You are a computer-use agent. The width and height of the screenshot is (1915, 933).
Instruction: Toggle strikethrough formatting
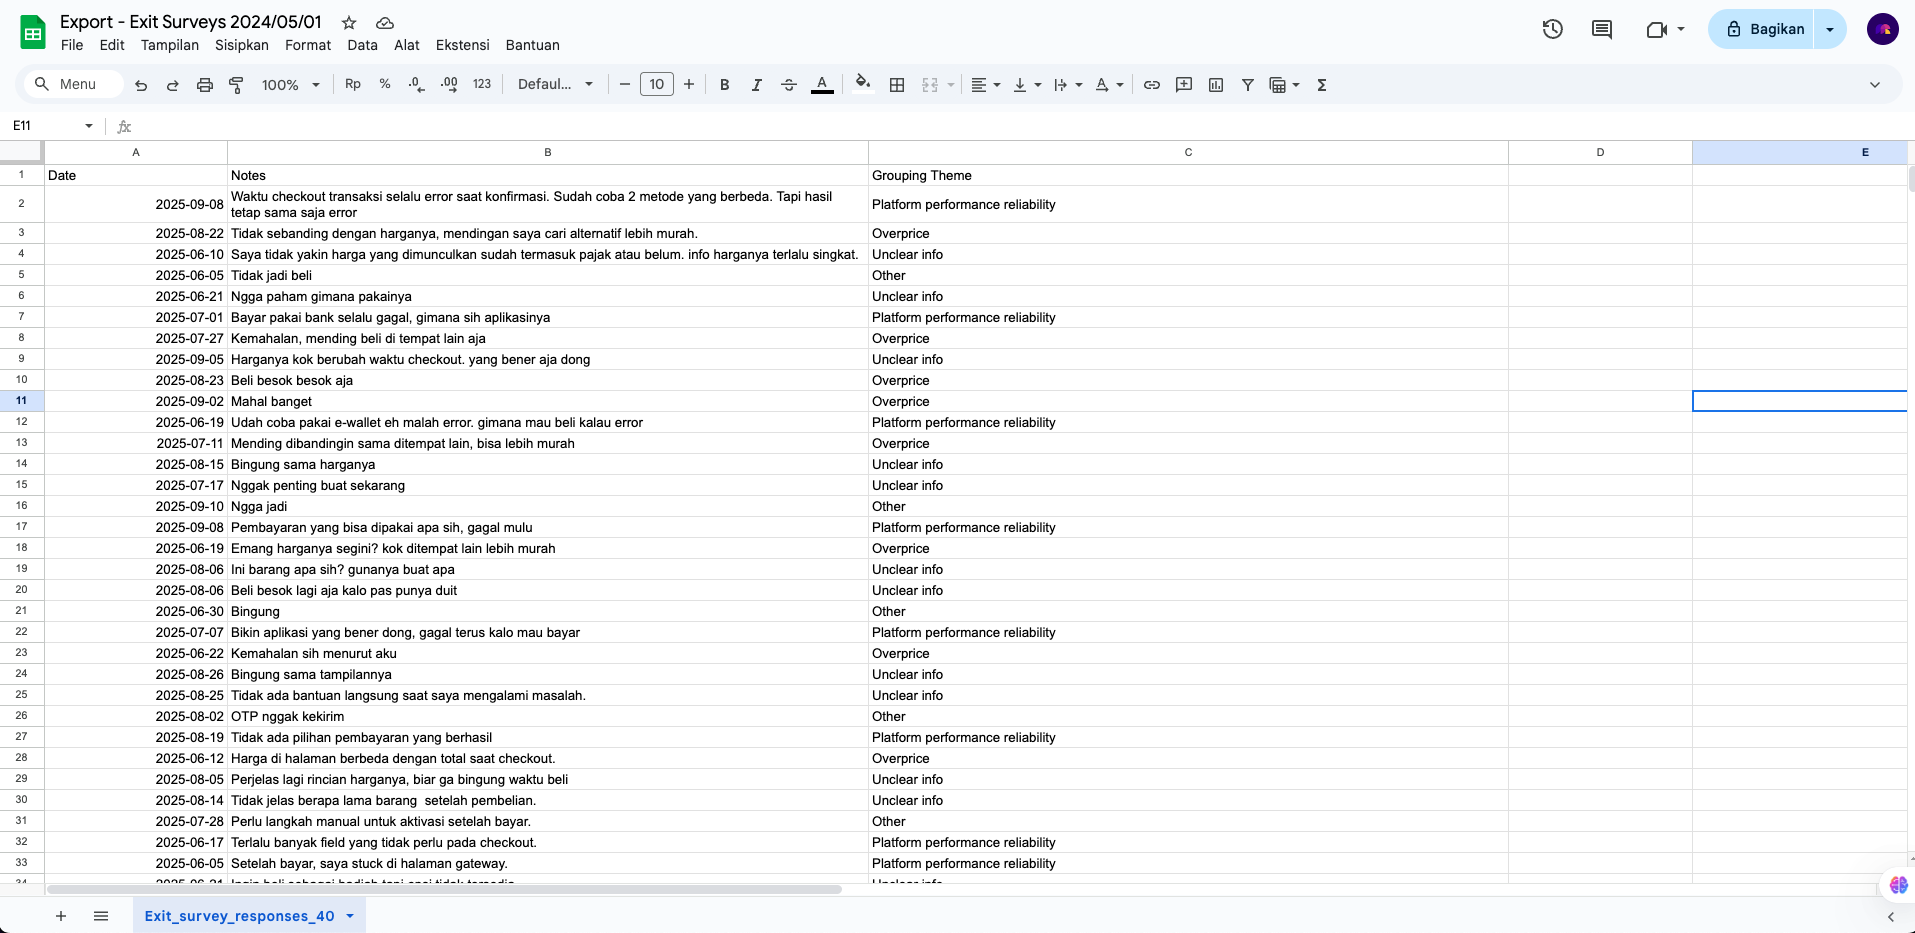[x=789, y=85]
